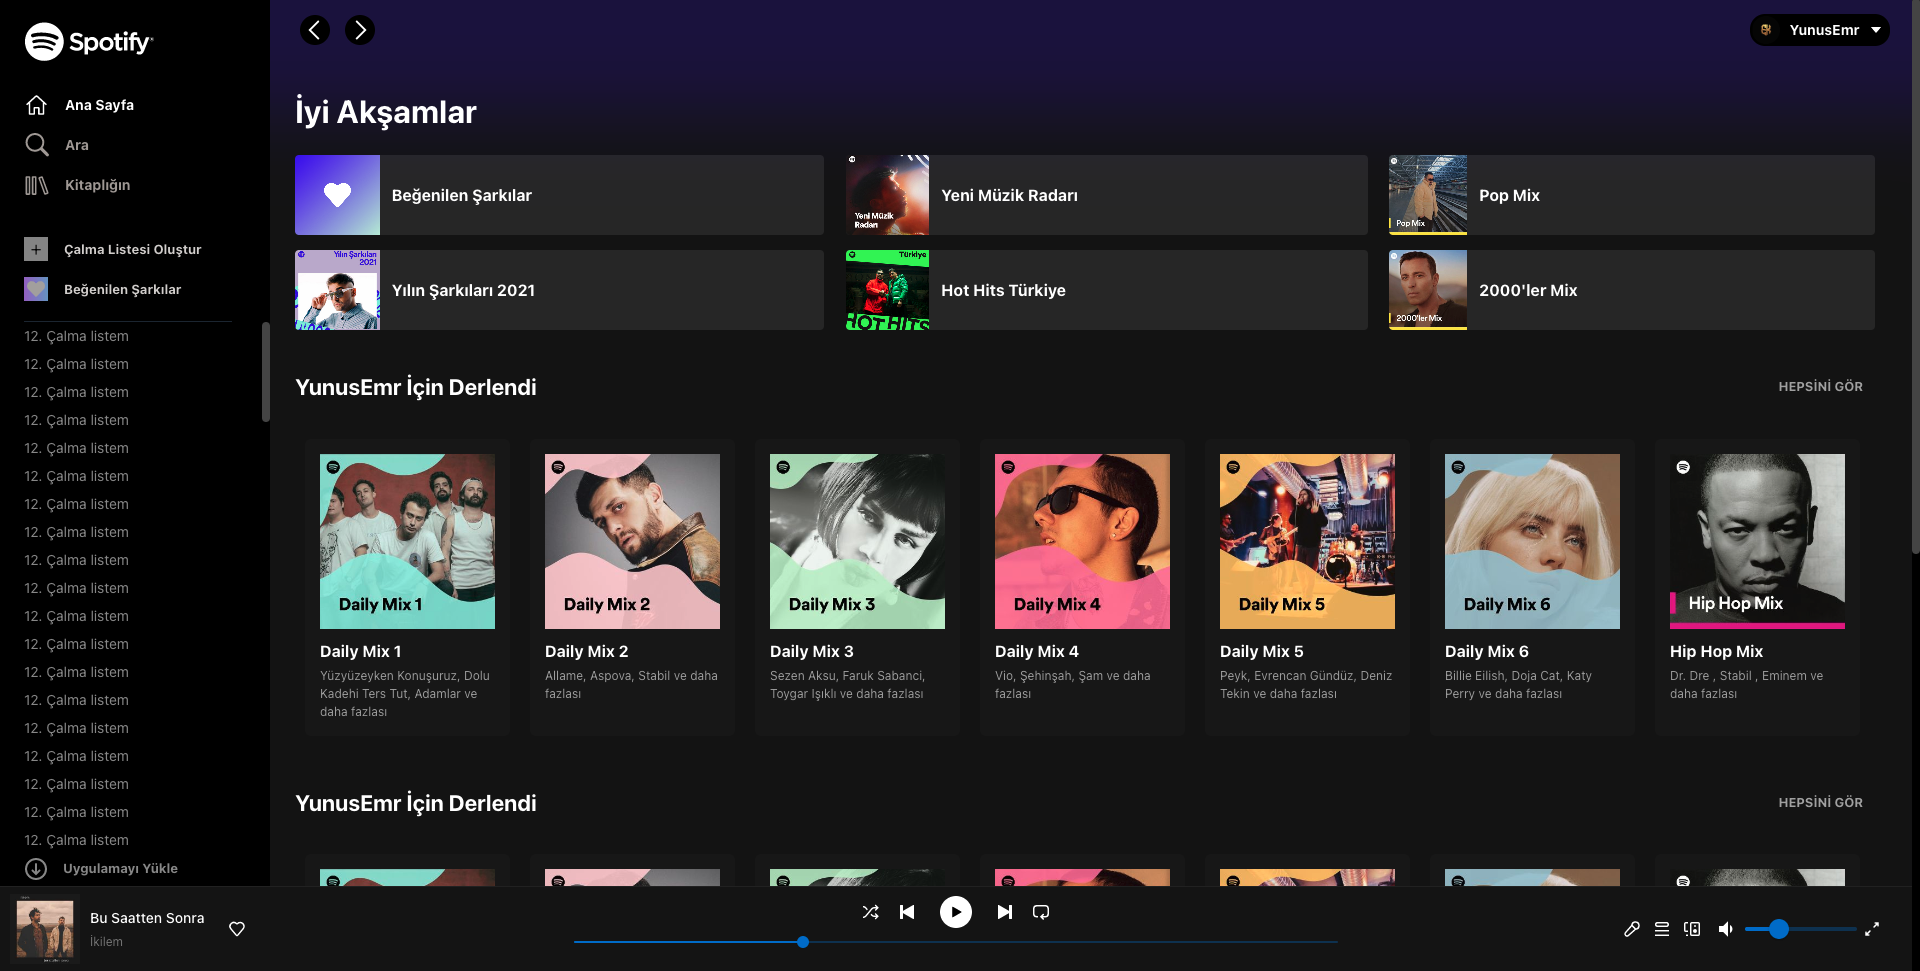Click the Spotify logo
Screen dimensions: 1920x971
click(x=89, y=42)
